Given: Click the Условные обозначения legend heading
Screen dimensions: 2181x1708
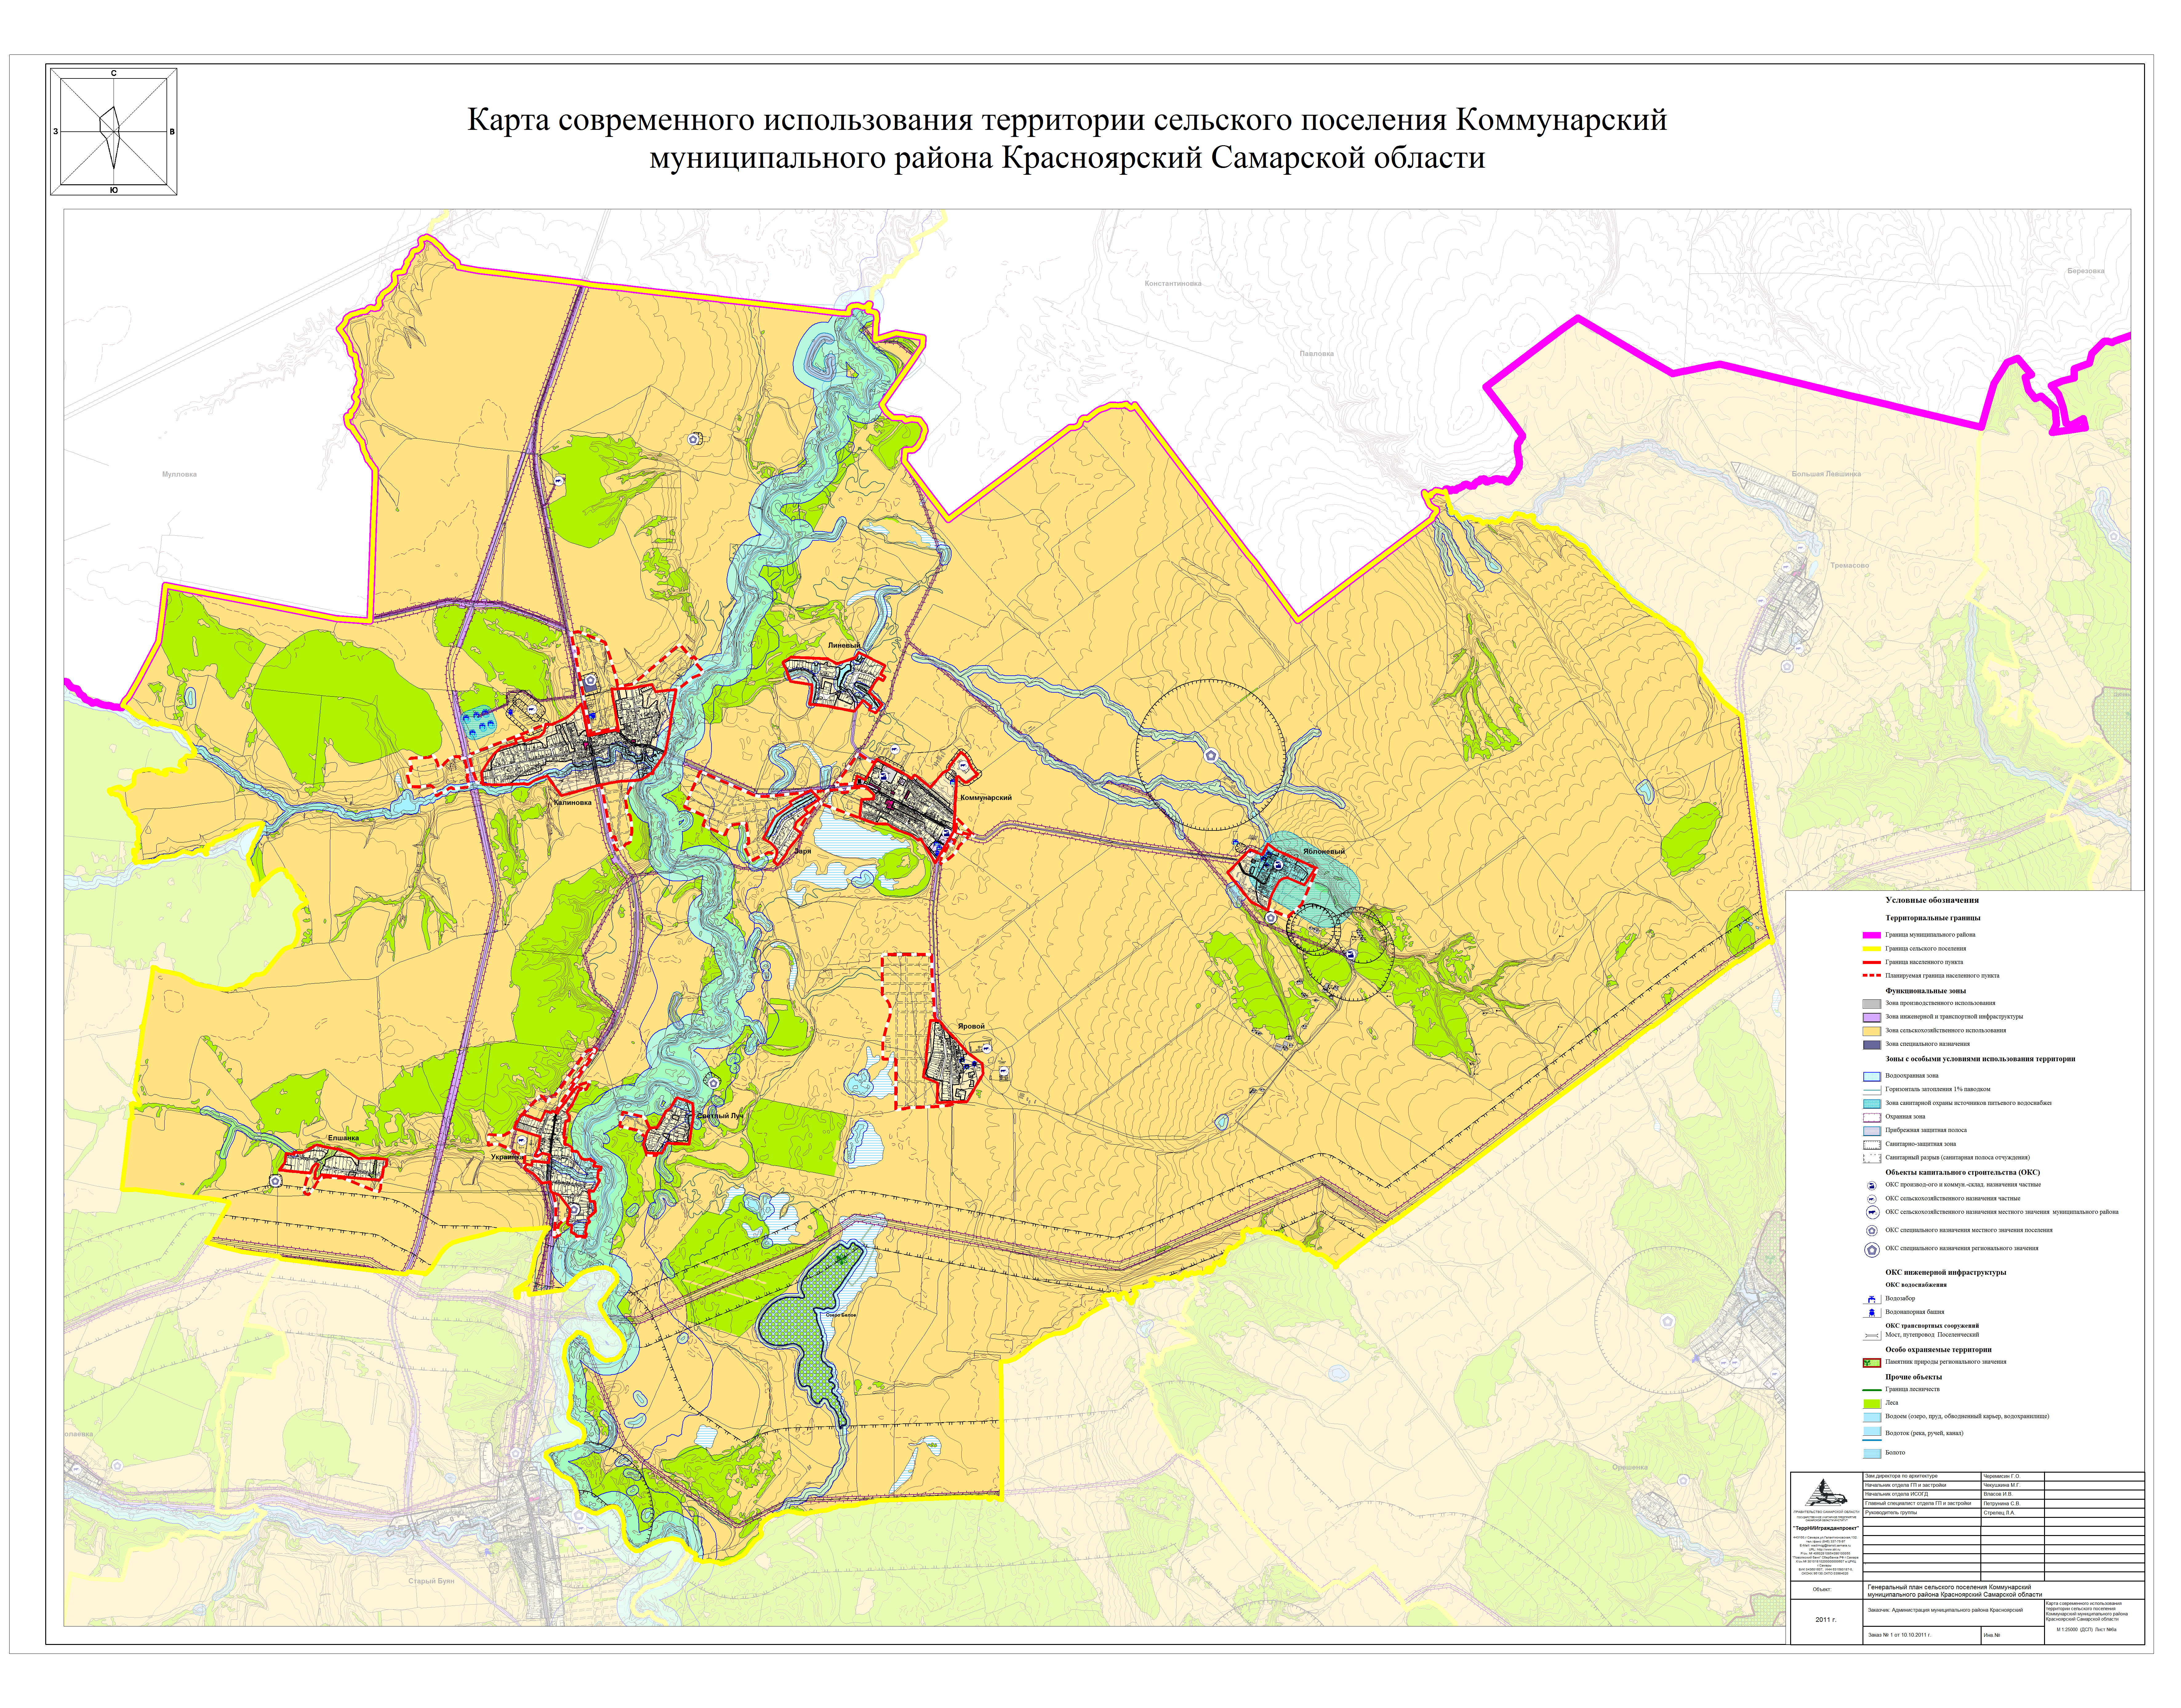Looking at the screenshot, I should pyautogui.click(x=1932, y=900).
